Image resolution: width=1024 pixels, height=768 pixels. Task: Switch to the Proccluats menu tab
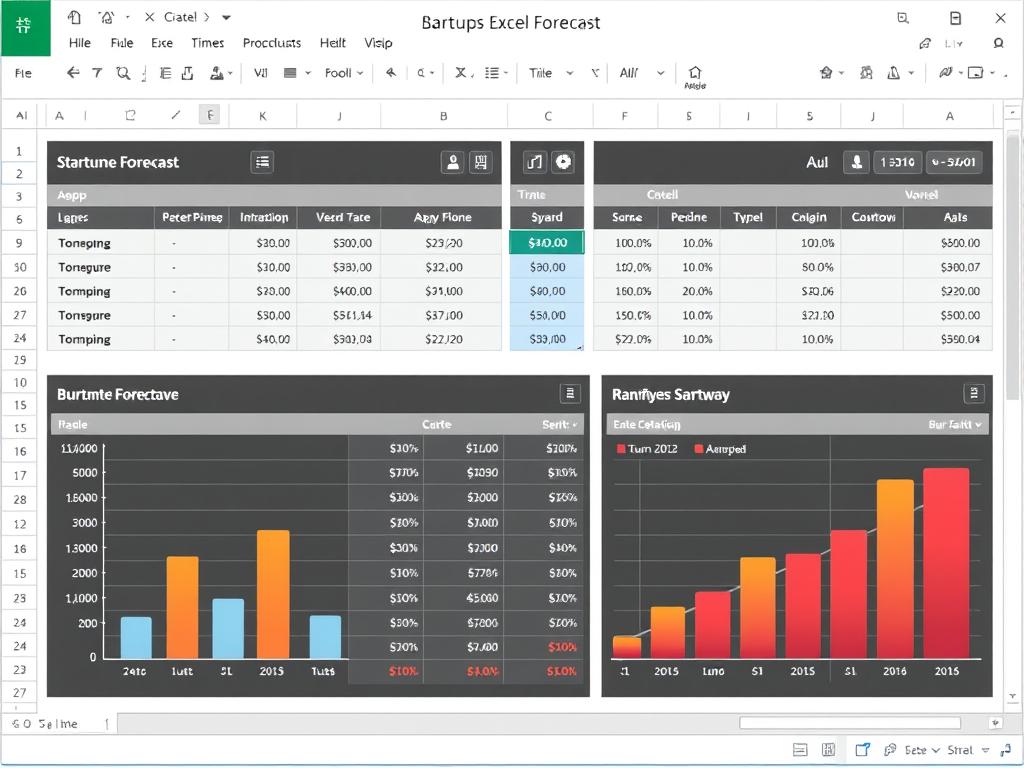coord(271,42)
